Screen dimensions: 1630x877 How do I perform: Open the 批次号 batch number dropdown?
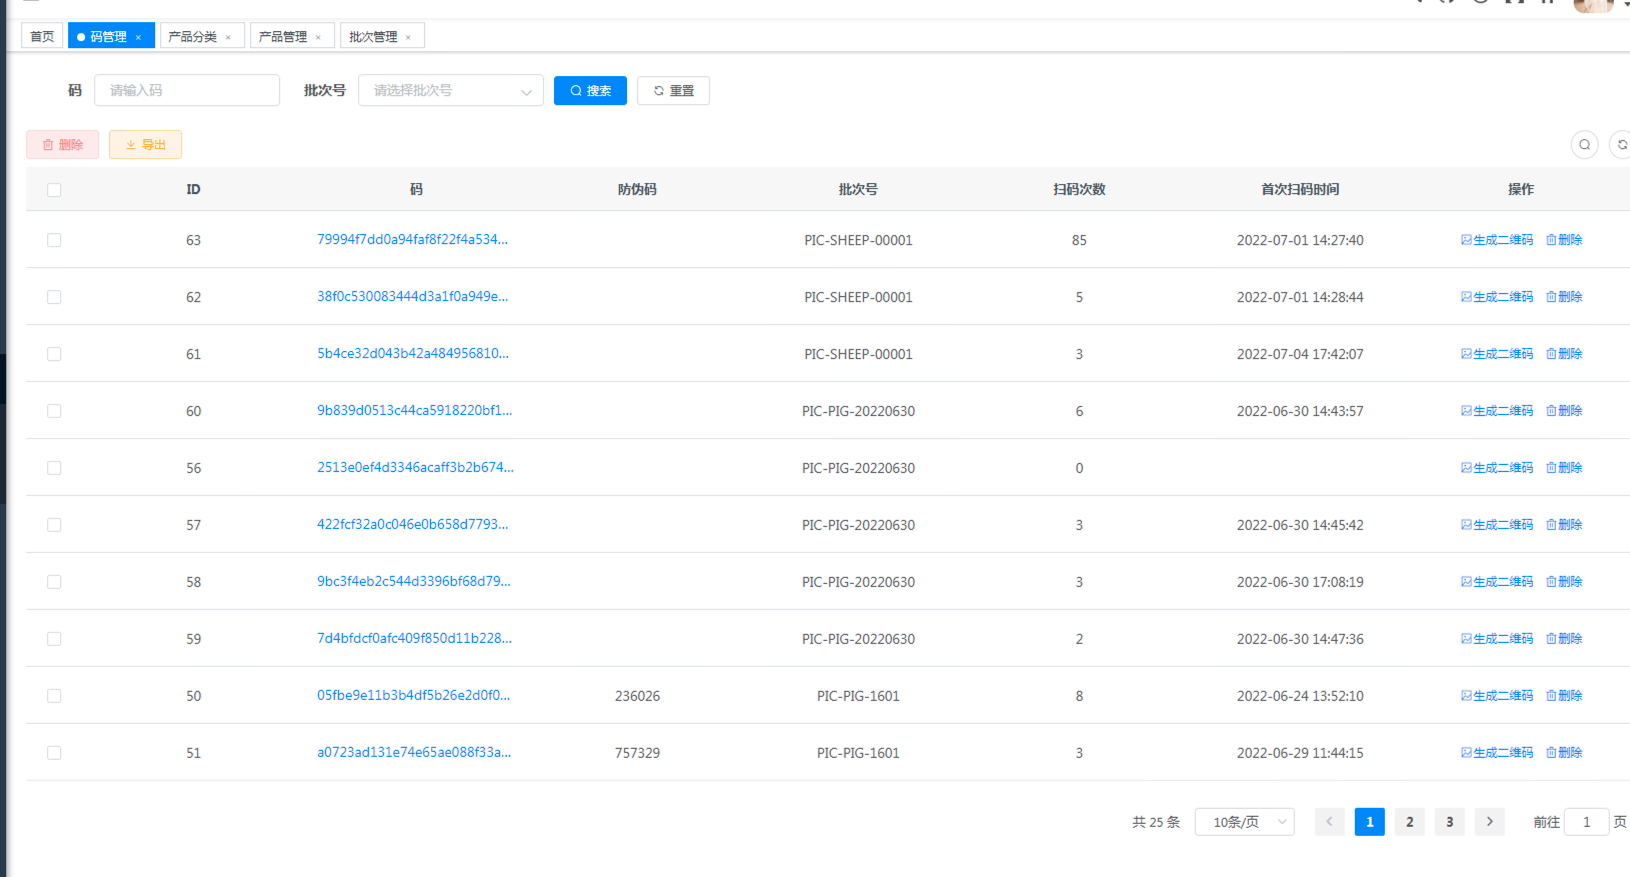pyautogui.click(x=450, y=90)
